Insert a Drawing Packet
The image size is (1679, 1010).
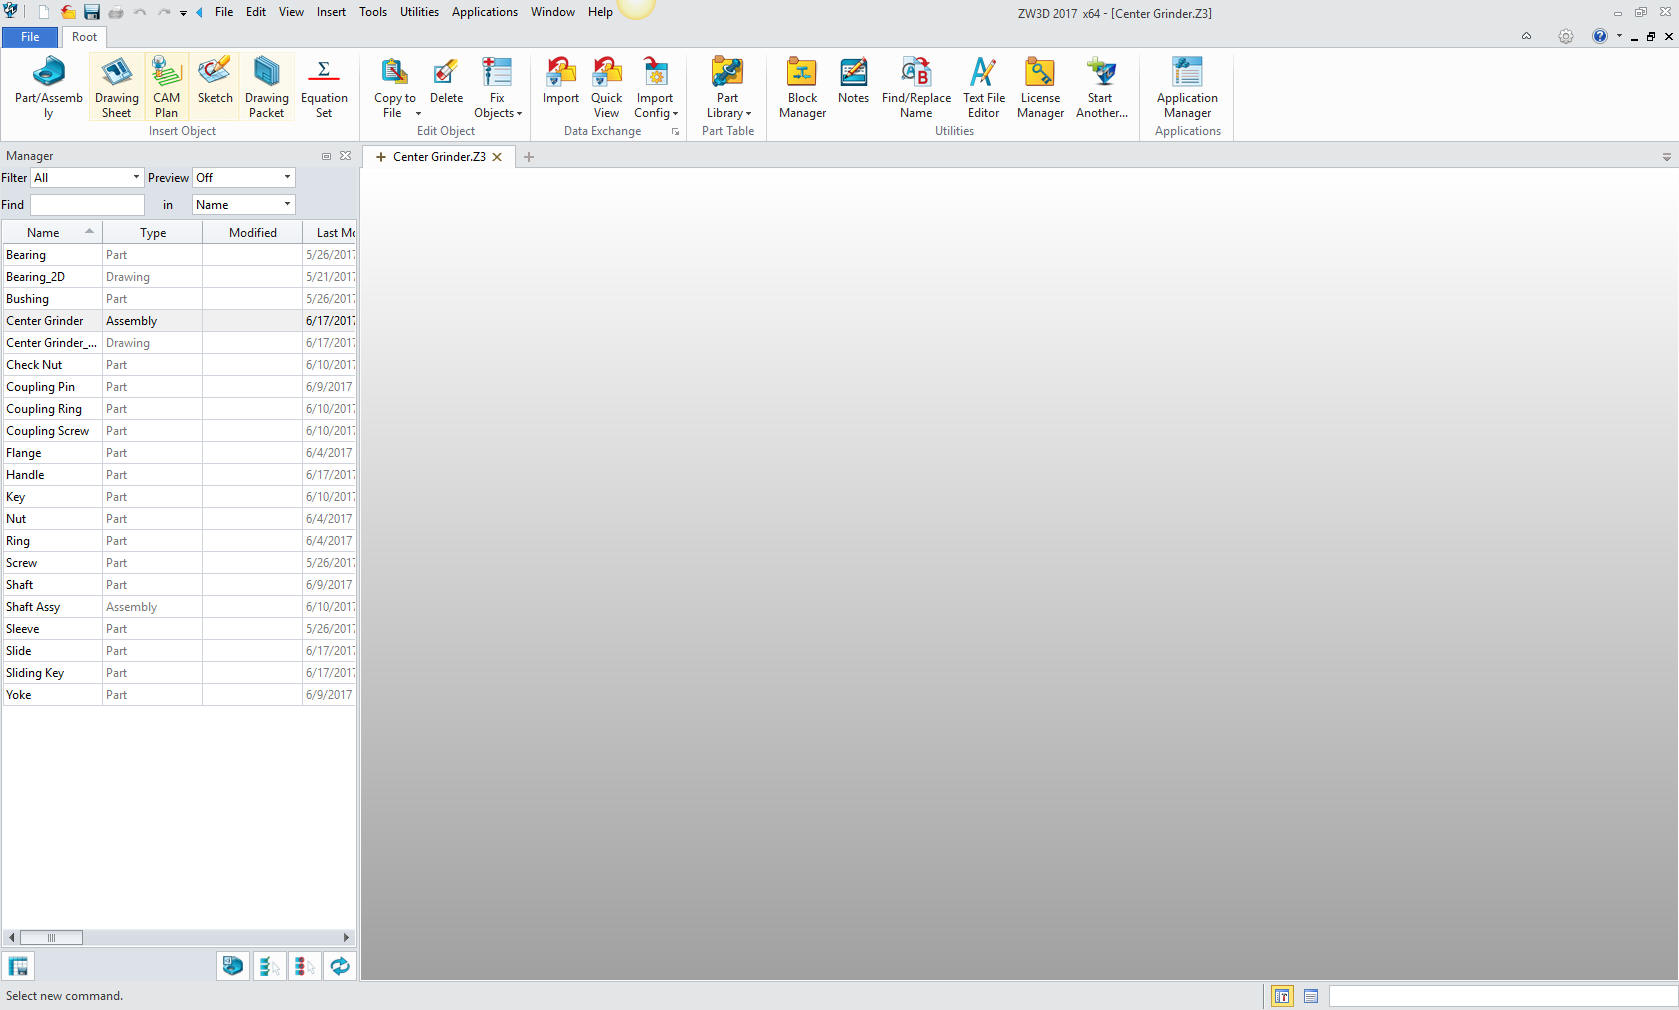pyautogui.click(x=267, y=88)
